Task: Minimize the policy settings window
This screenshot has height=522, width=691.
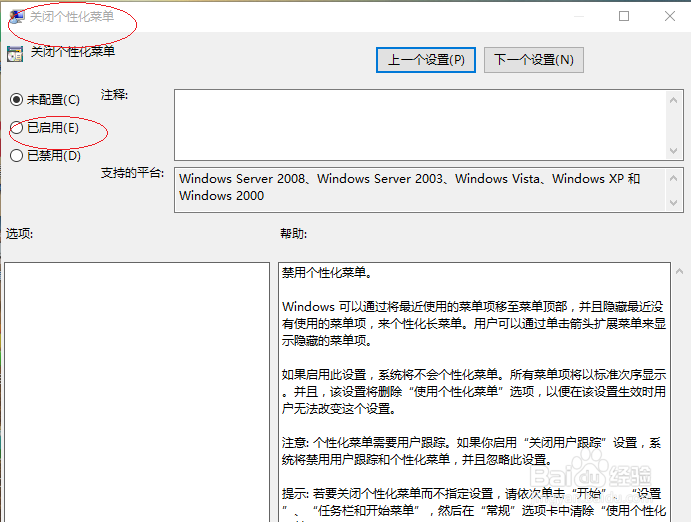Action: pos(579,16)
